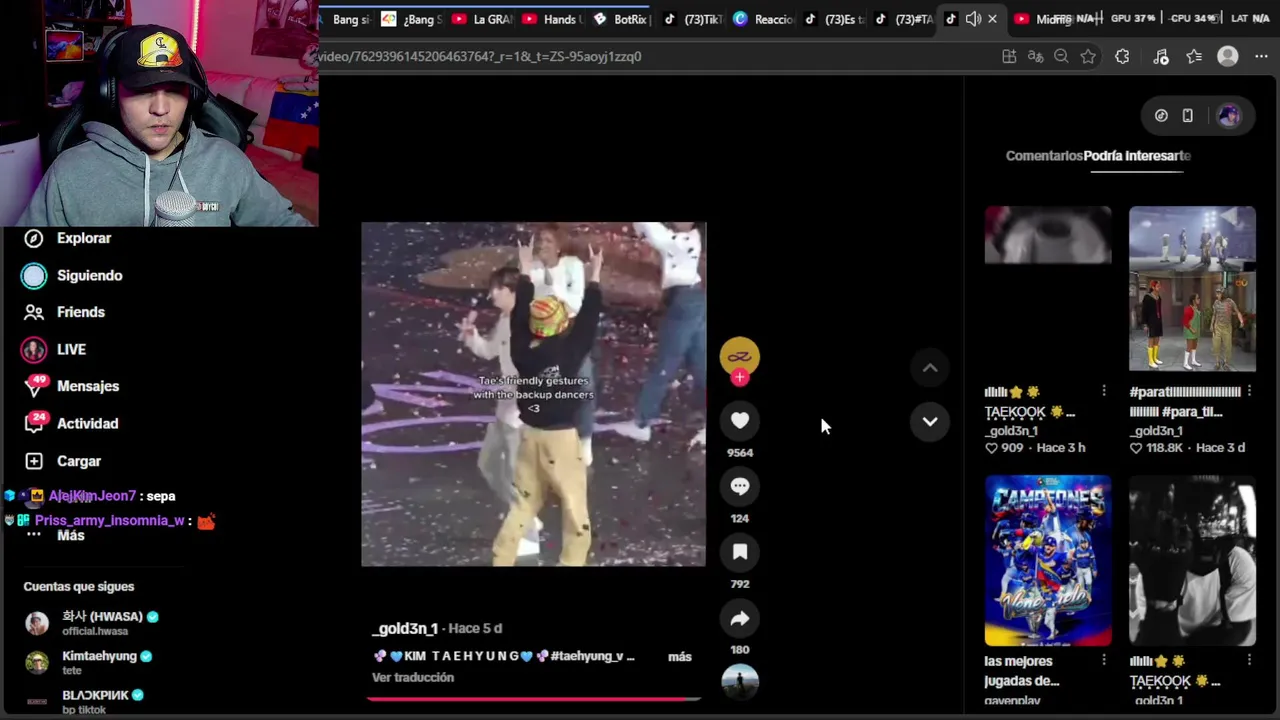
Task: Open the black-and-white crowd suggested thumbnail
Action: pyautogui.click(x=1192, y=561)
